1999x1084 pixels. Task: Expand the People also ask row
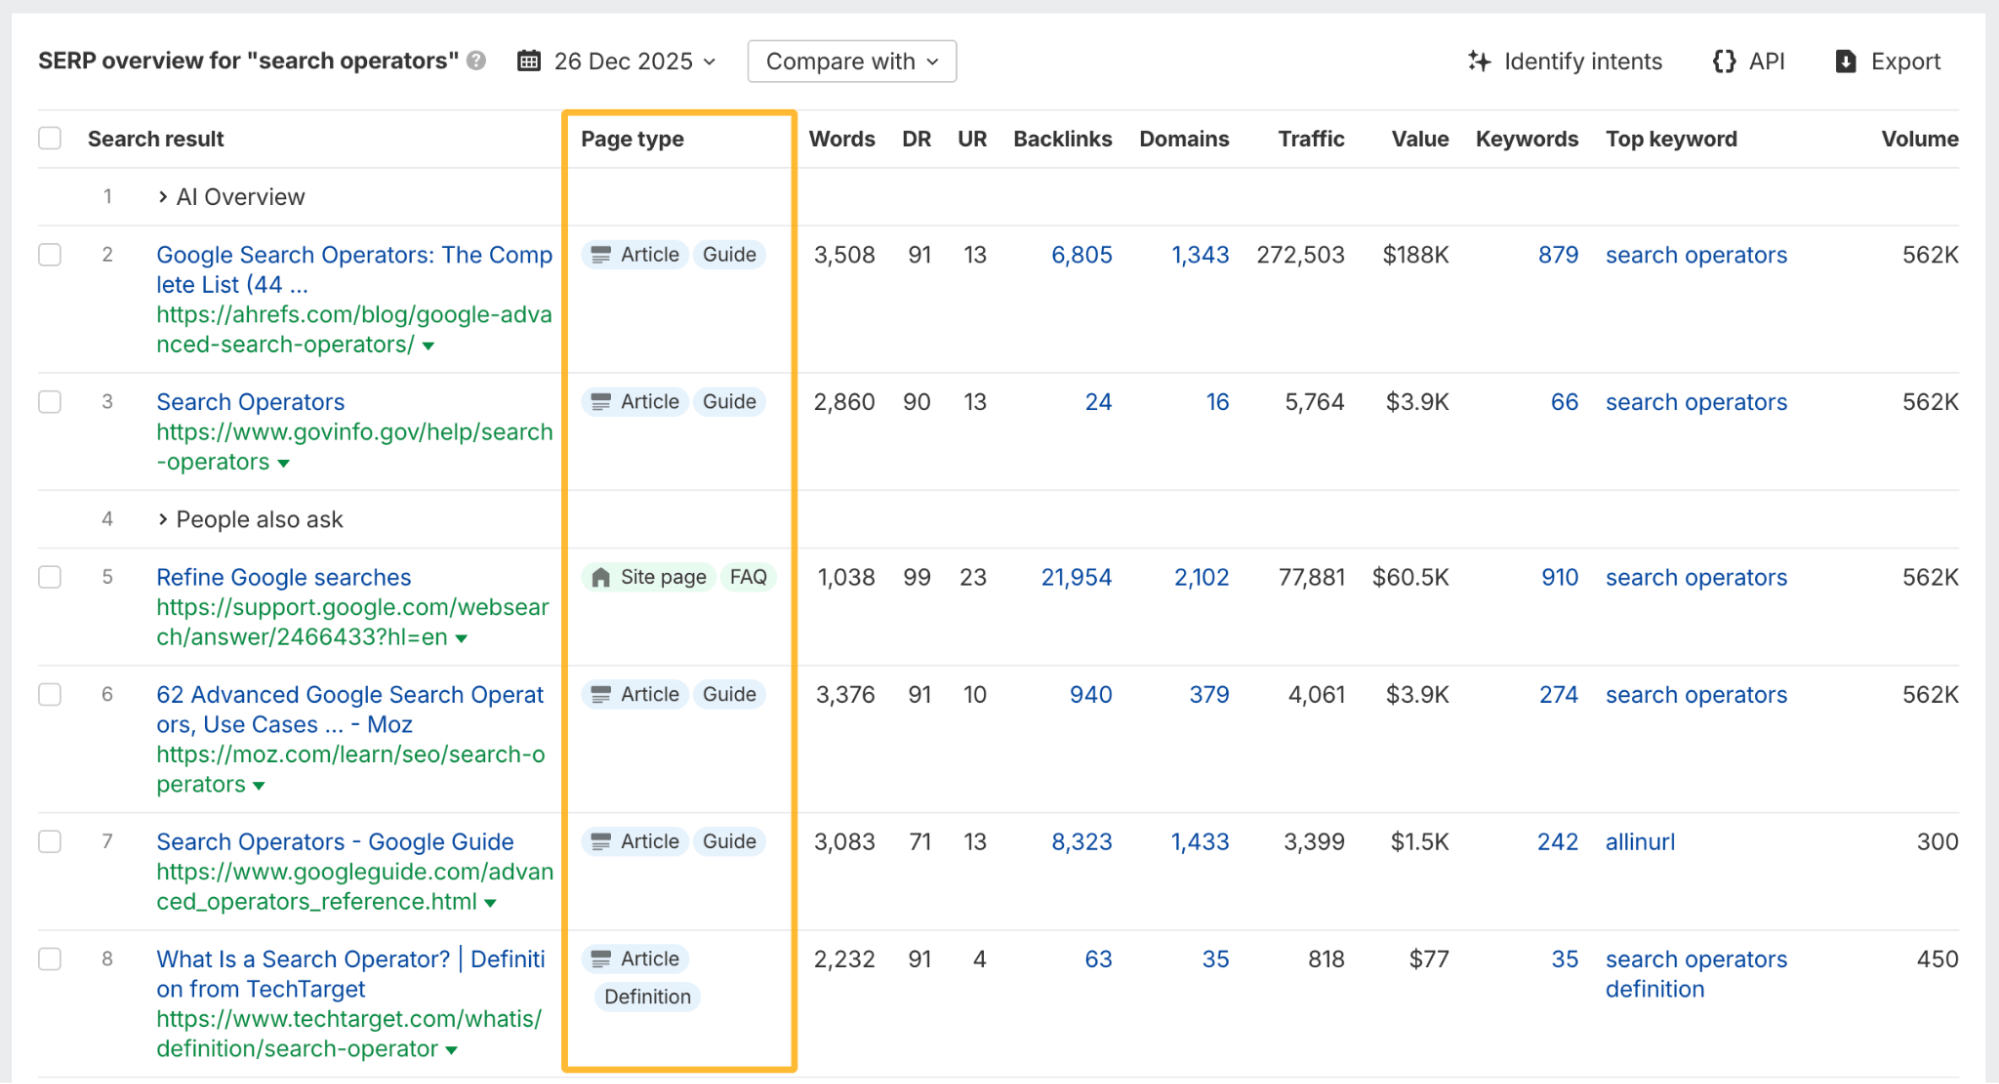(163, 519)
